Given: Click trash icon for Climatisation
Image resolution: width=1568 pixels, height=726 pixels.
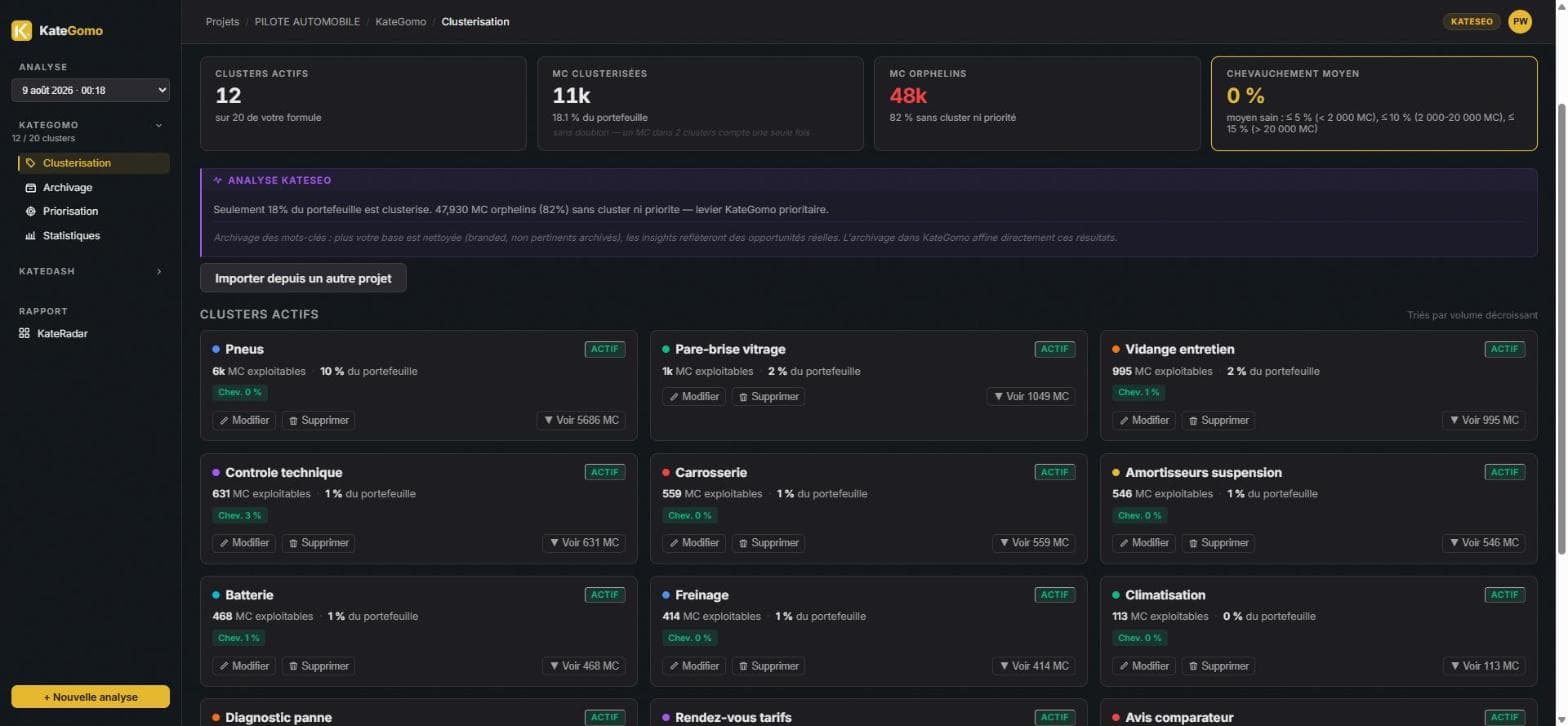Looking at the screenshot, I should 1193,666.
